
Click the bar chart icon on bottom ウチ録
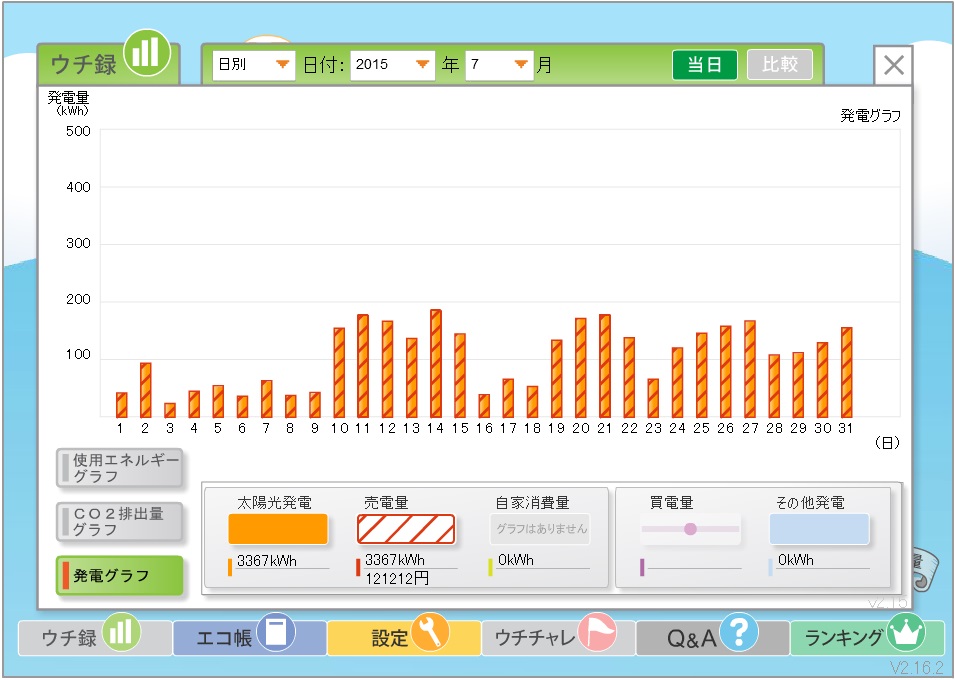(121, 632)
